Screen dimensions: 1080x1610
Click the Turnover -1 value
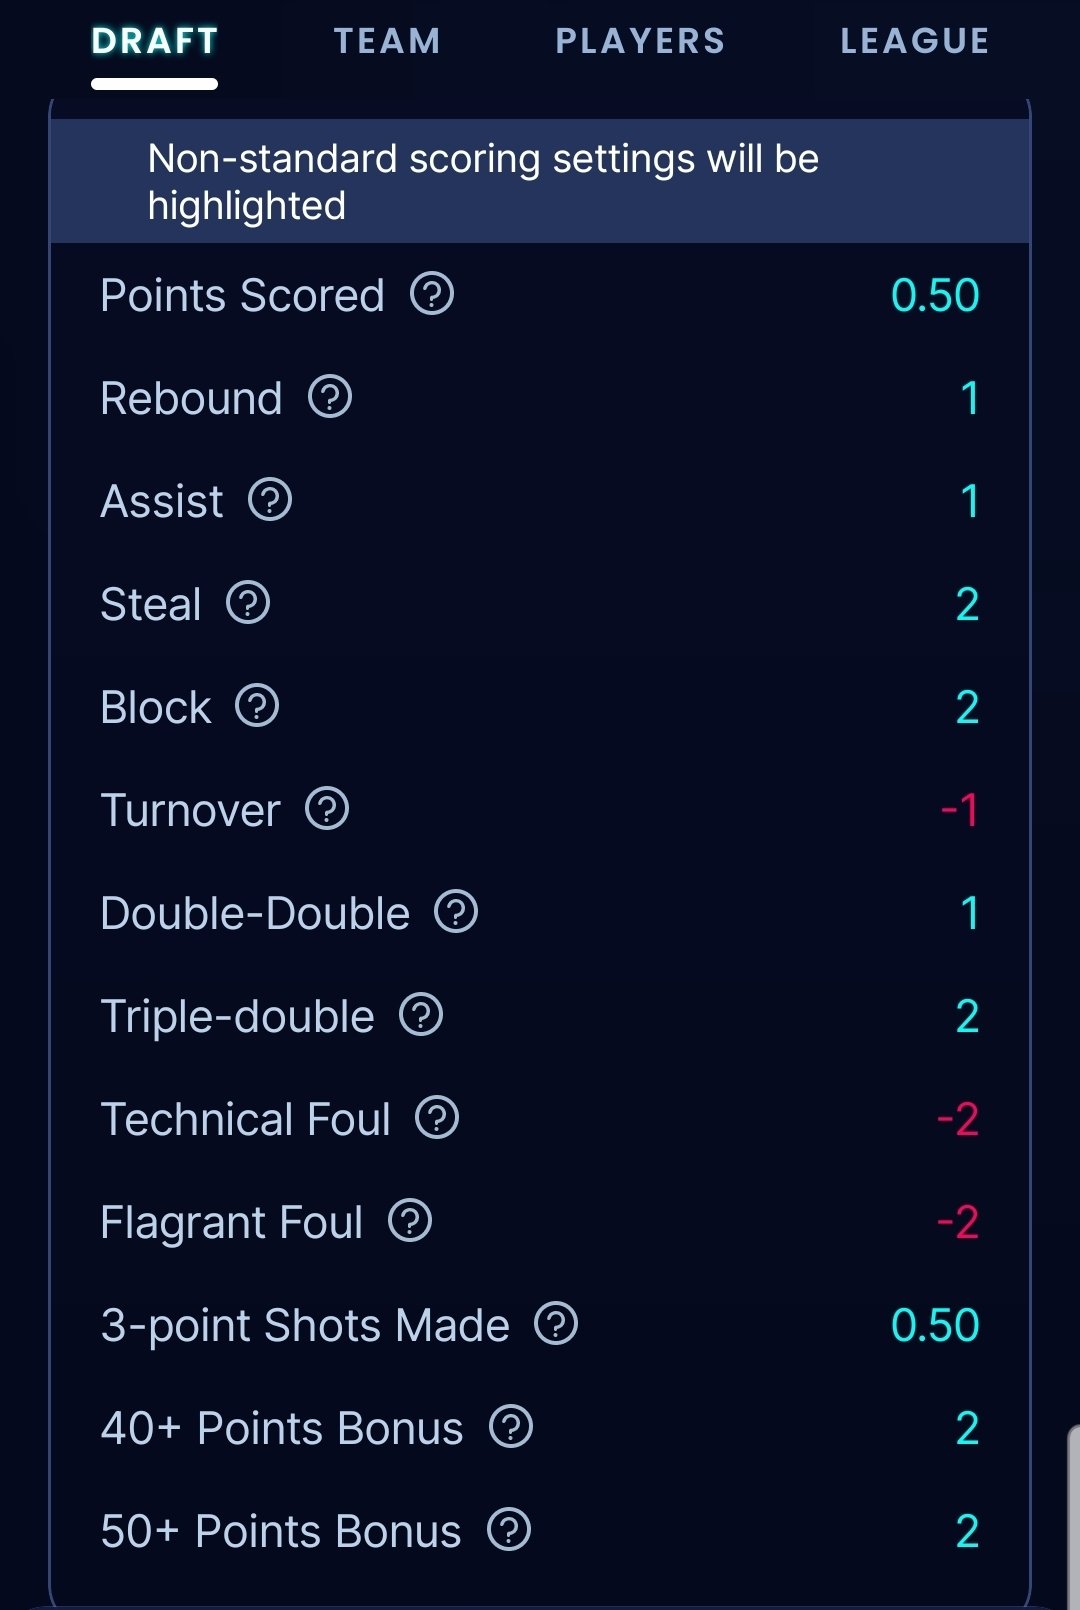tap(959, 810)
